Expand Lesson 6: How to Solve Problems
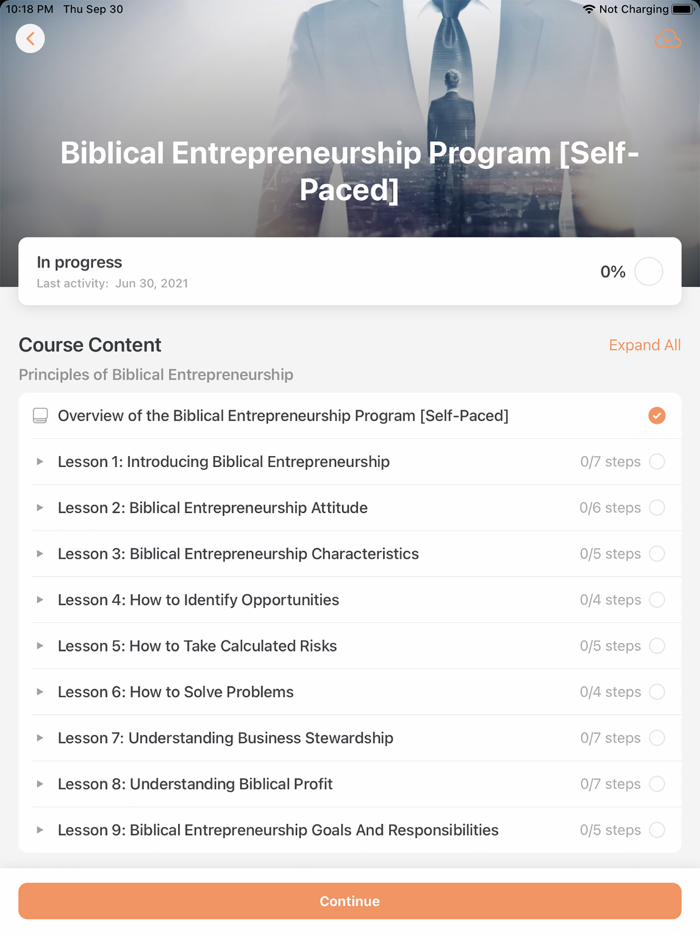Image resolution: width=700 pixels, height=934 pixels. point(40,691)
